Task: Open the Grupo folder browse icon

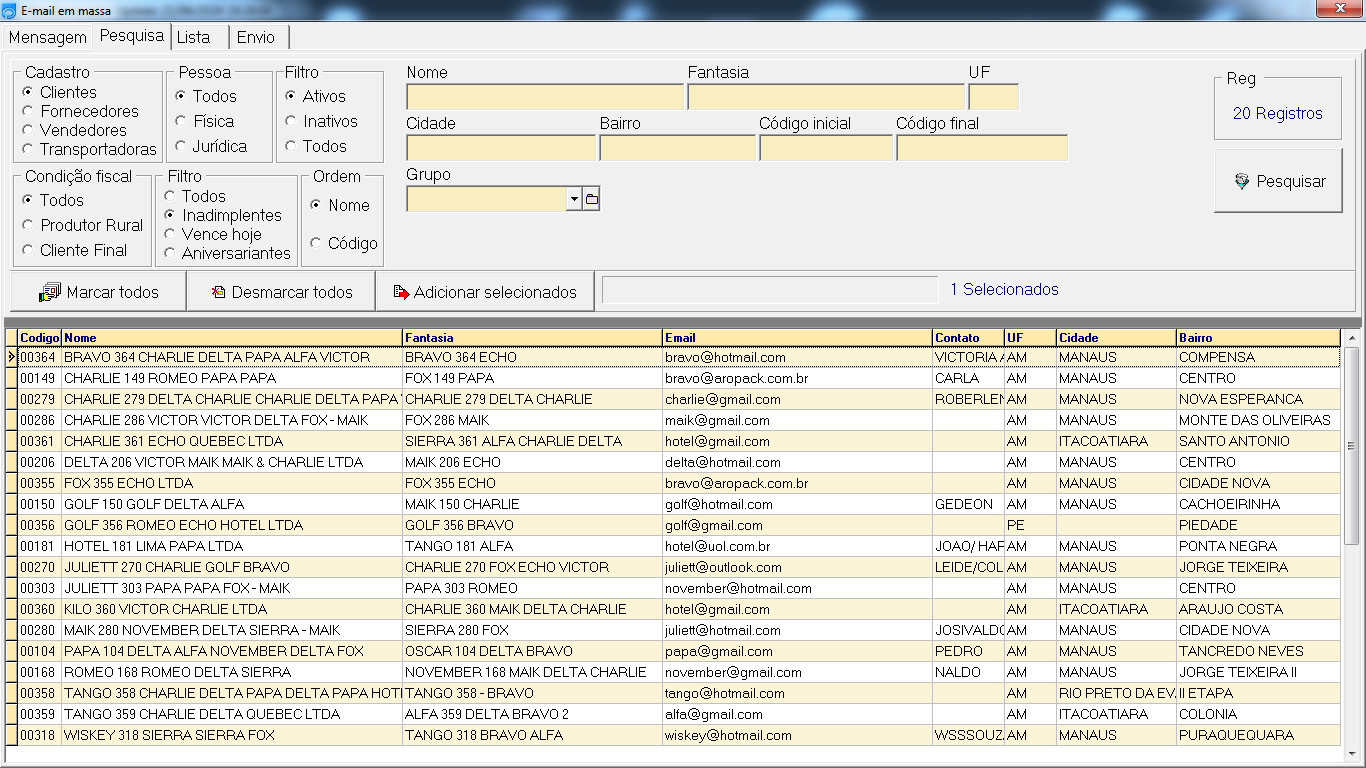Action: [592, 199]
